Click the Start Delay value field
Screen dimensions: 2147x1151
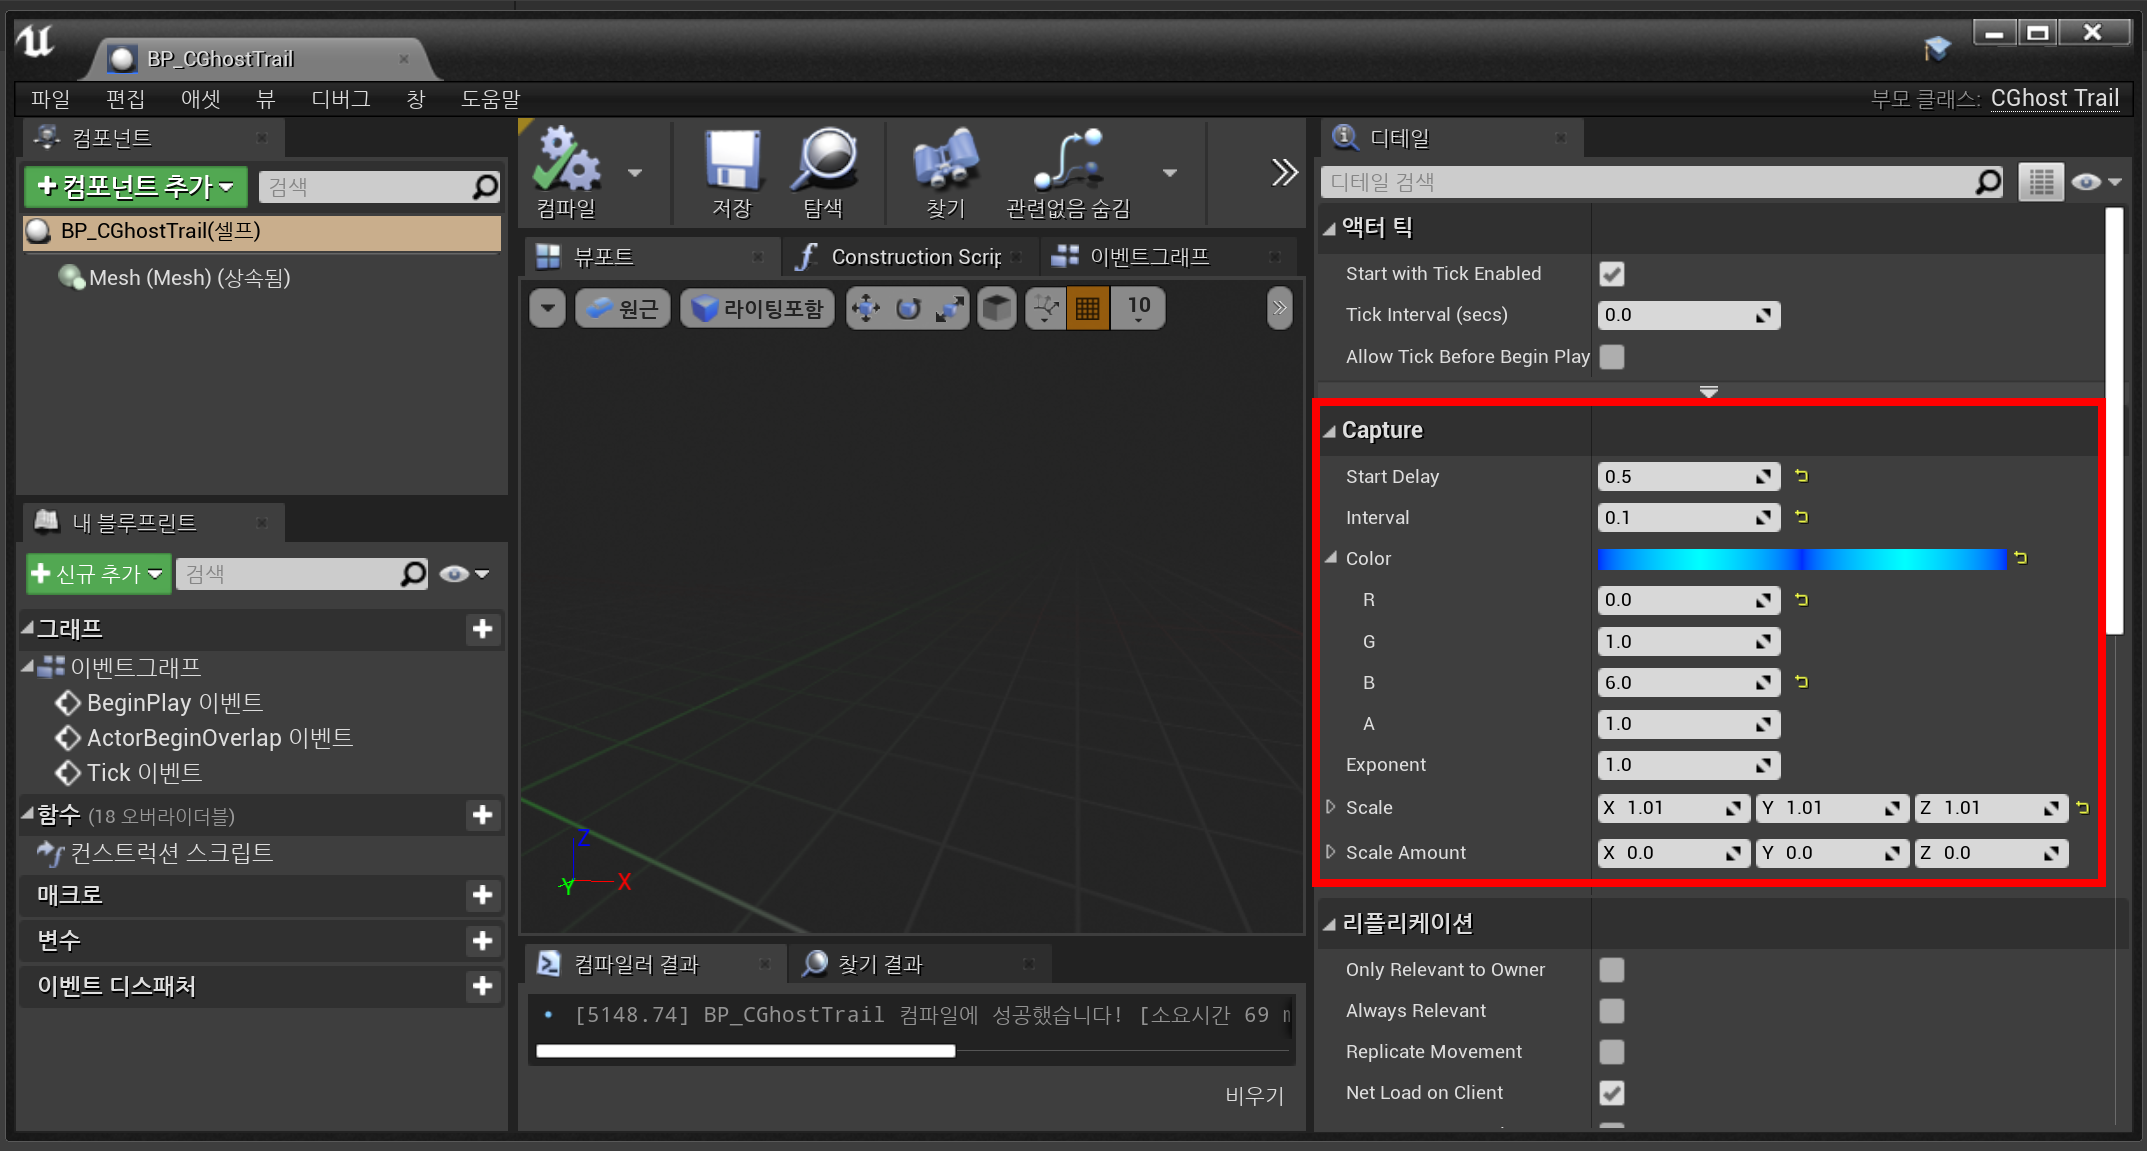1677,477
